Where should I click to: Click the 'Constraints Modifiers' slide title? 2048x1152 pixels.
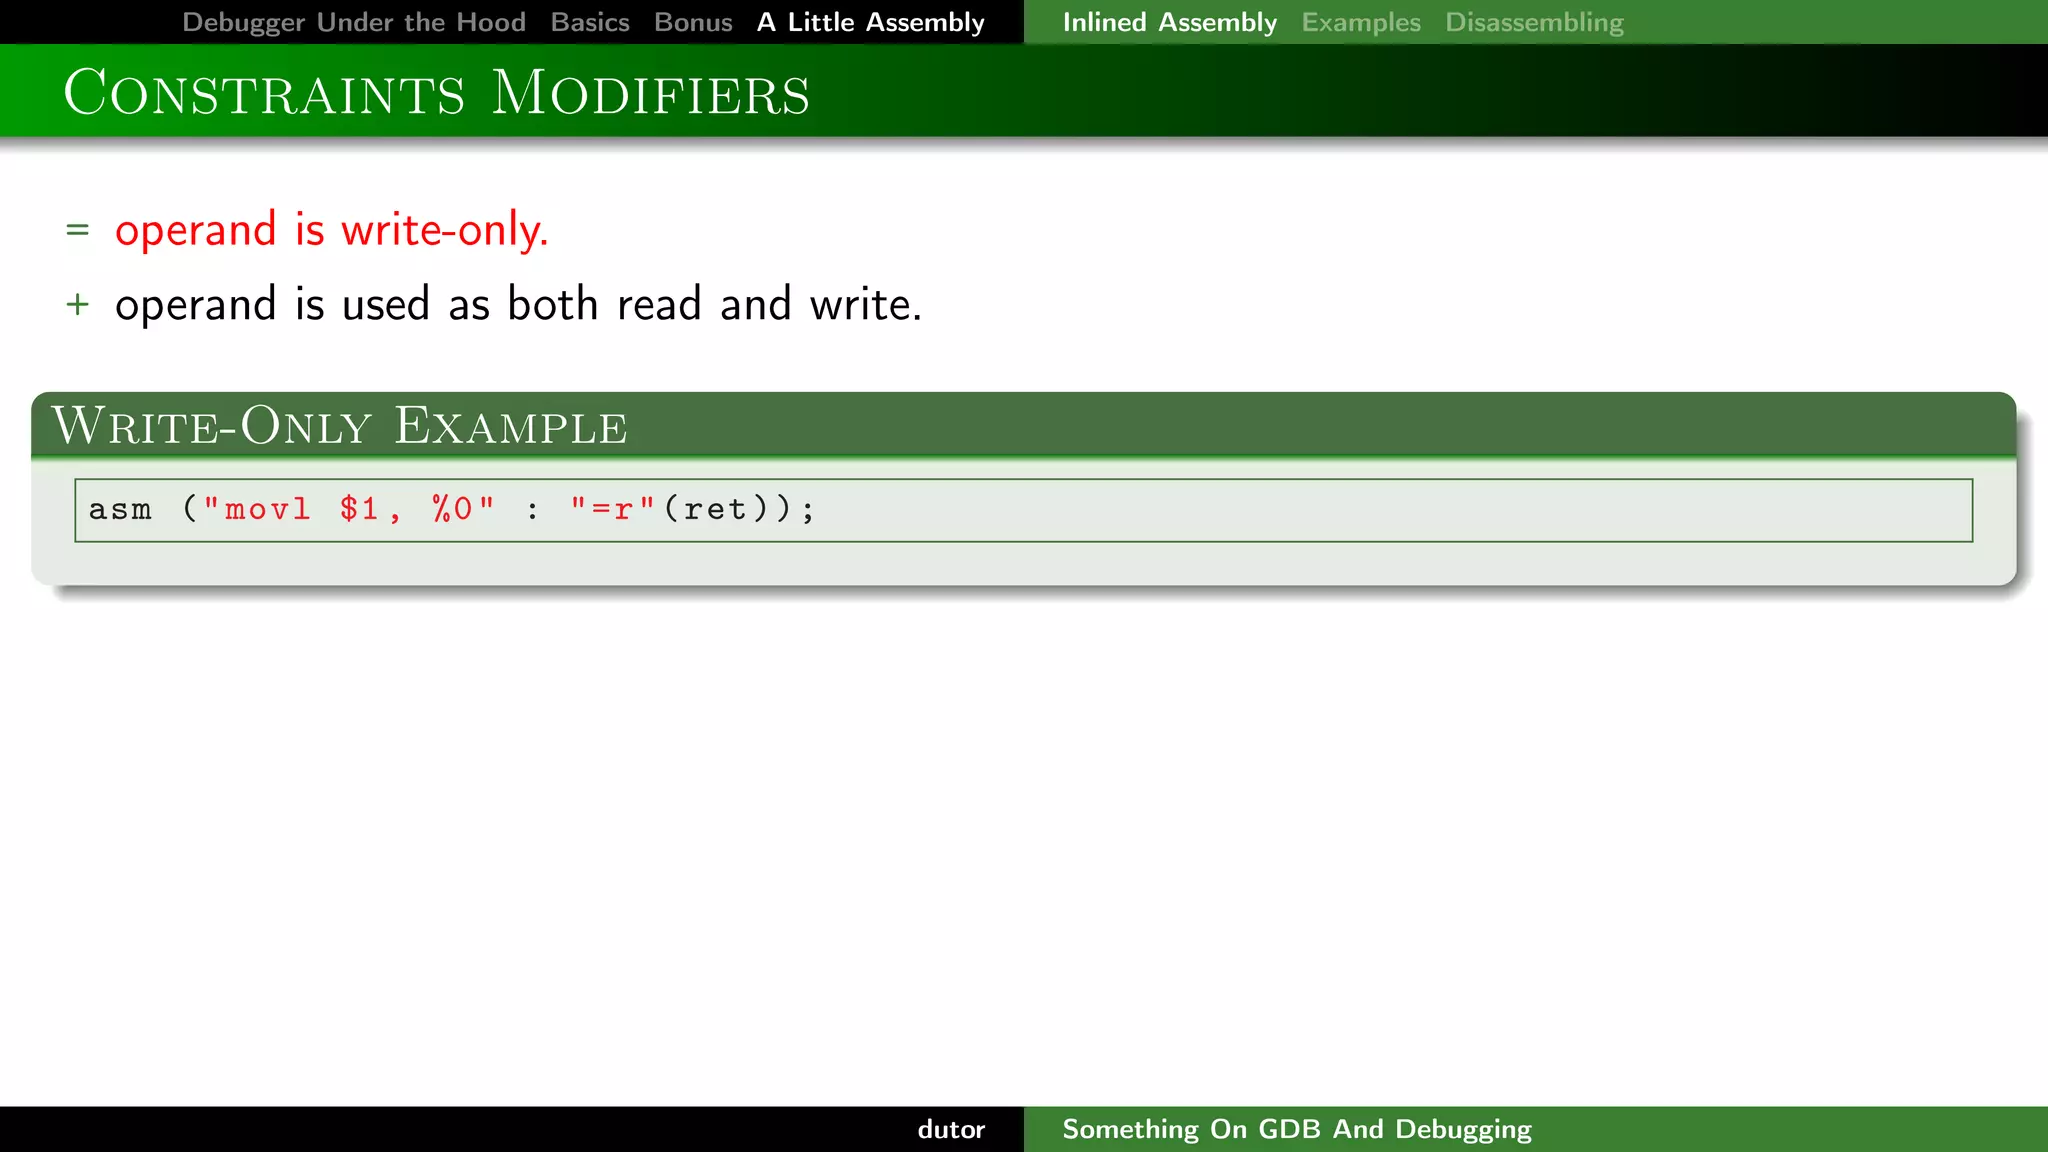coord(437,93)
